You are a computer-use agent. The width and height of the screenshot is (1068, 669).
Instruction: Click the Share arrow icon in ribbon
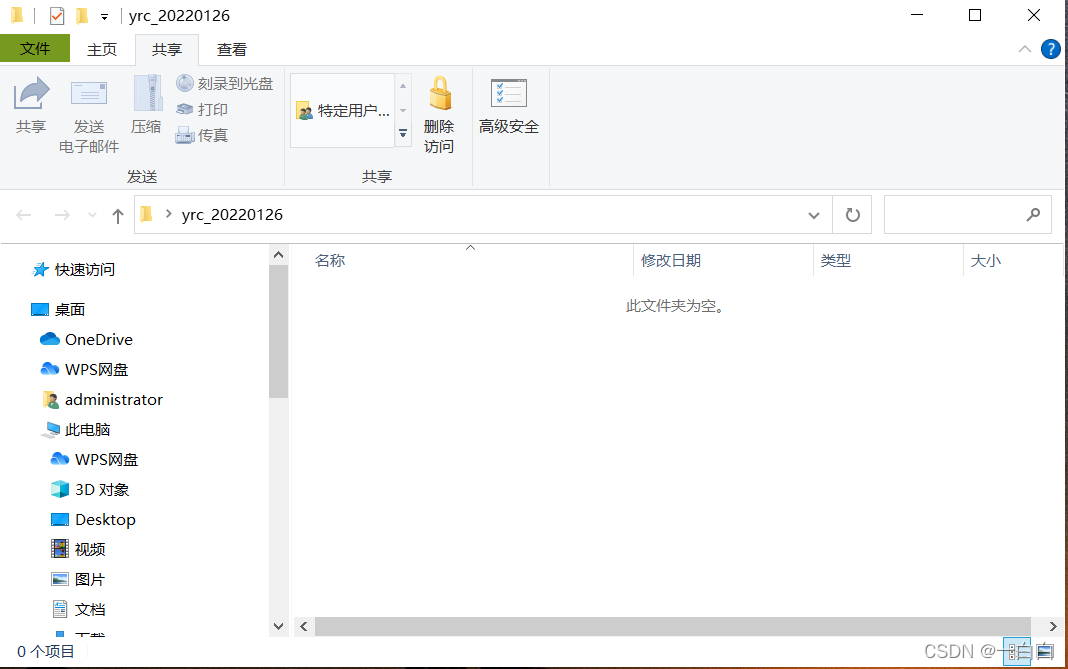coord(31,93)
